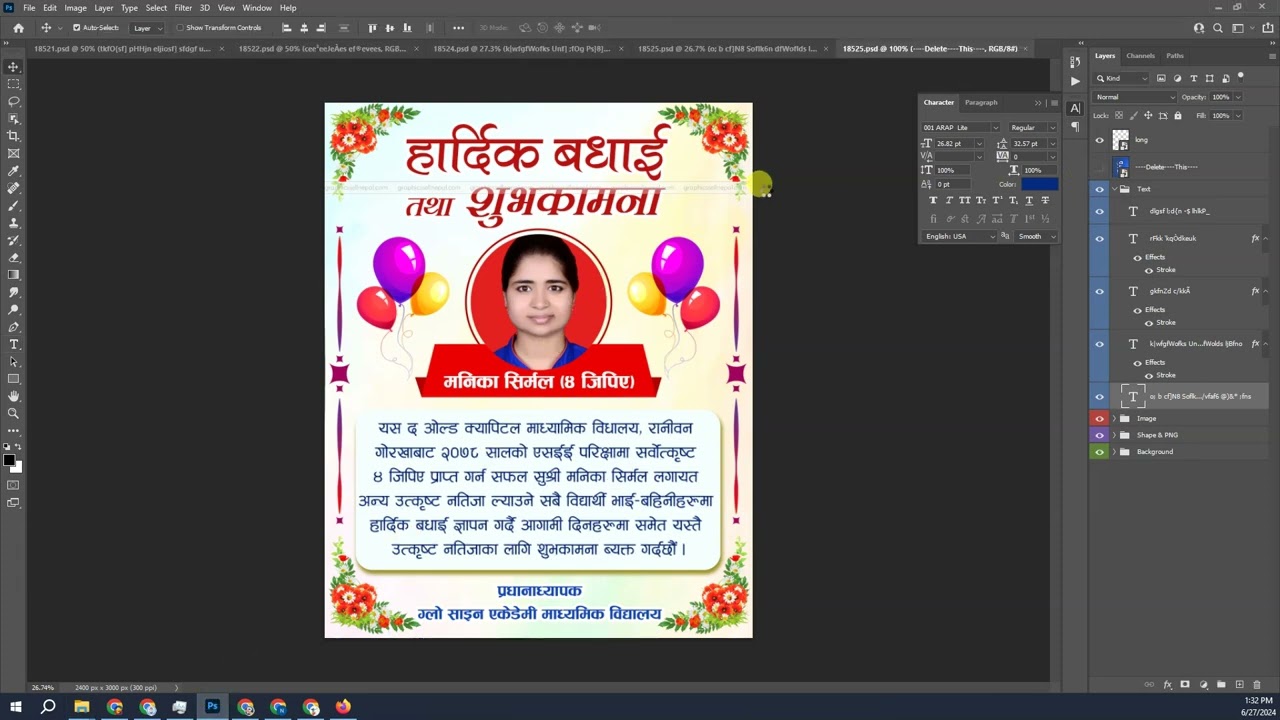Open the Windows Start menu

tap(15, 707)
